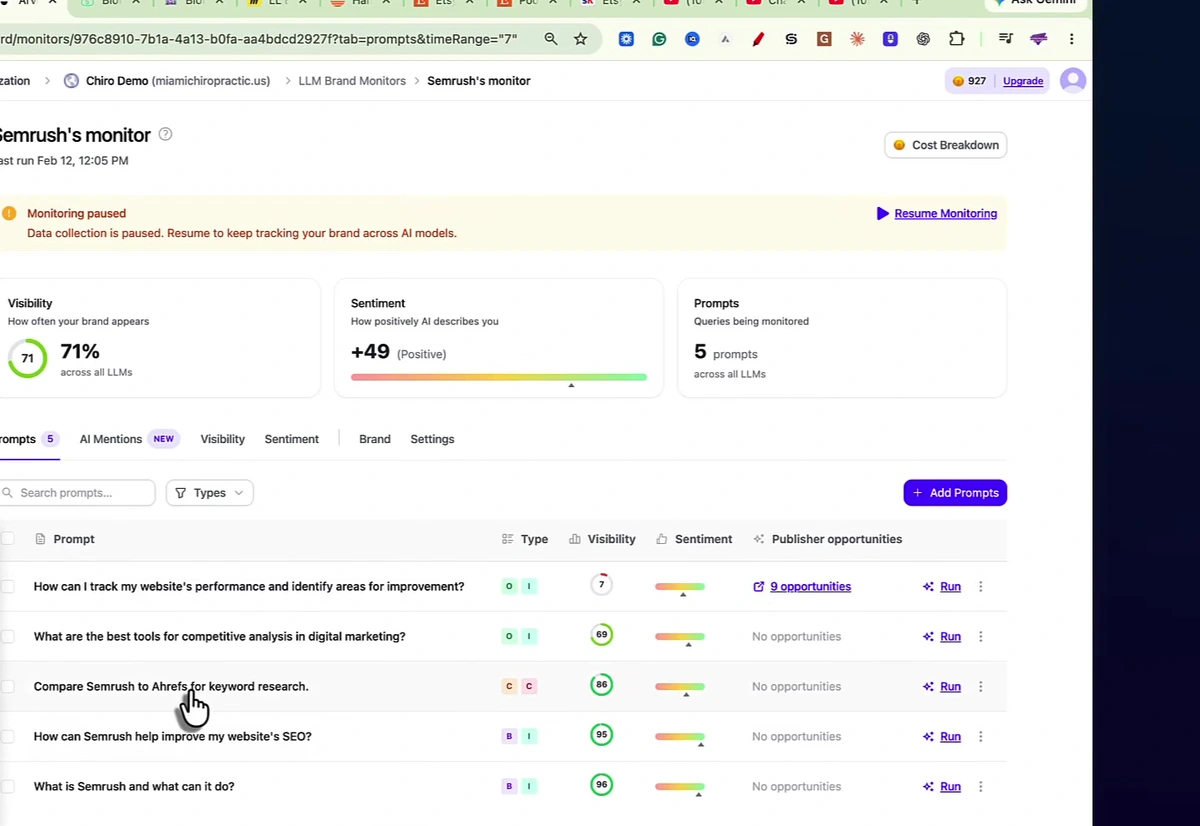Viewport: 1200px width, 826px height.
Task: Open the Types filter dropdown
Action: 209,493
